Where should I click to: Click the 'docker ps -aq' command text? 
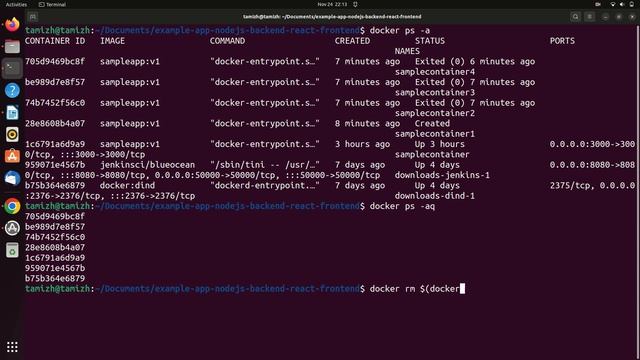coord(402,206)
